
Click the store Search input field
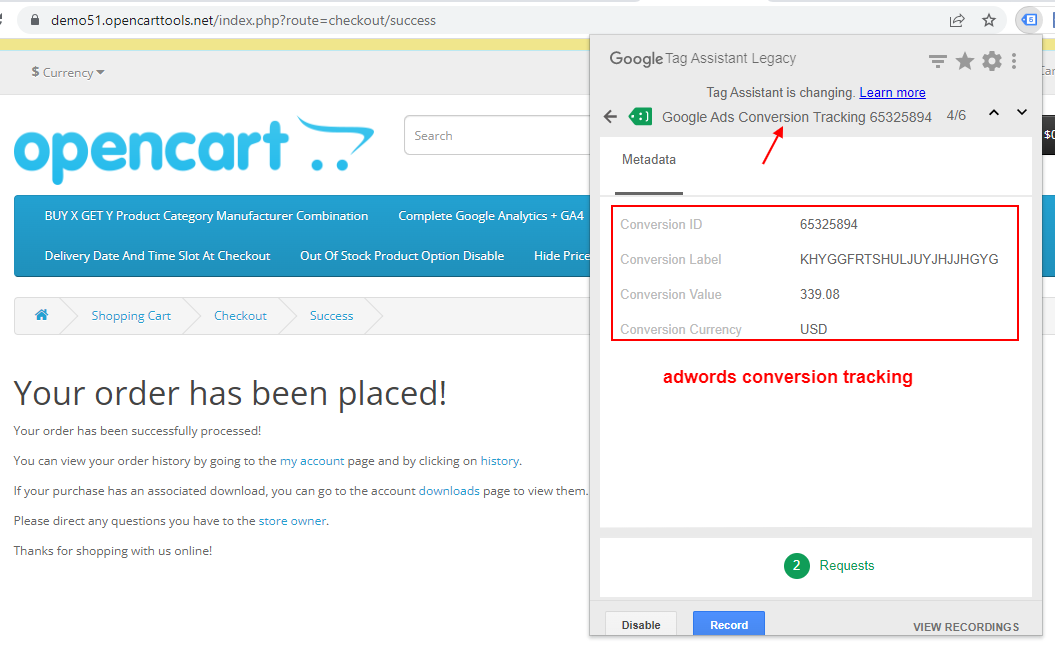pos(497,135)
